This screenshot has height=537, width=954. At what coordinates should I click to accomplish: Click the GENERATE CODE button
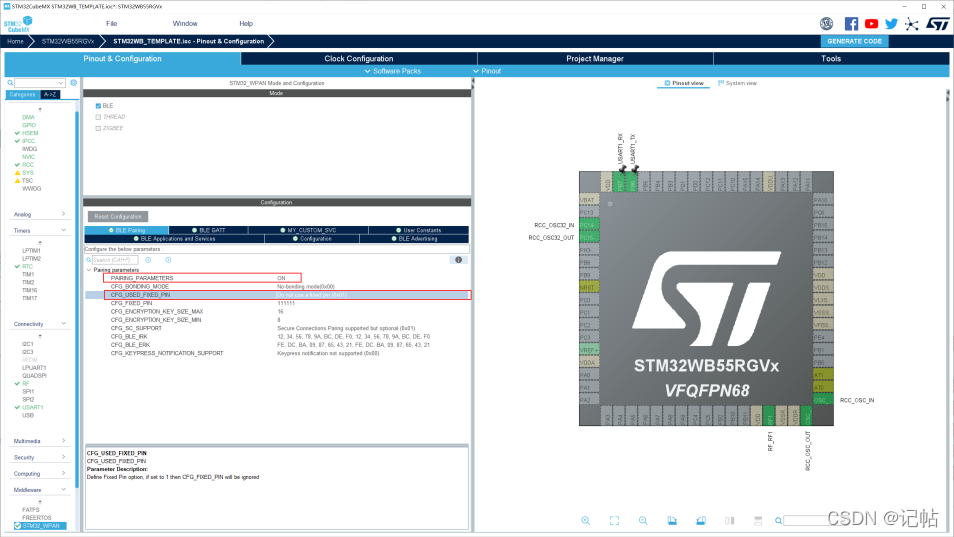tap(854, 41)
